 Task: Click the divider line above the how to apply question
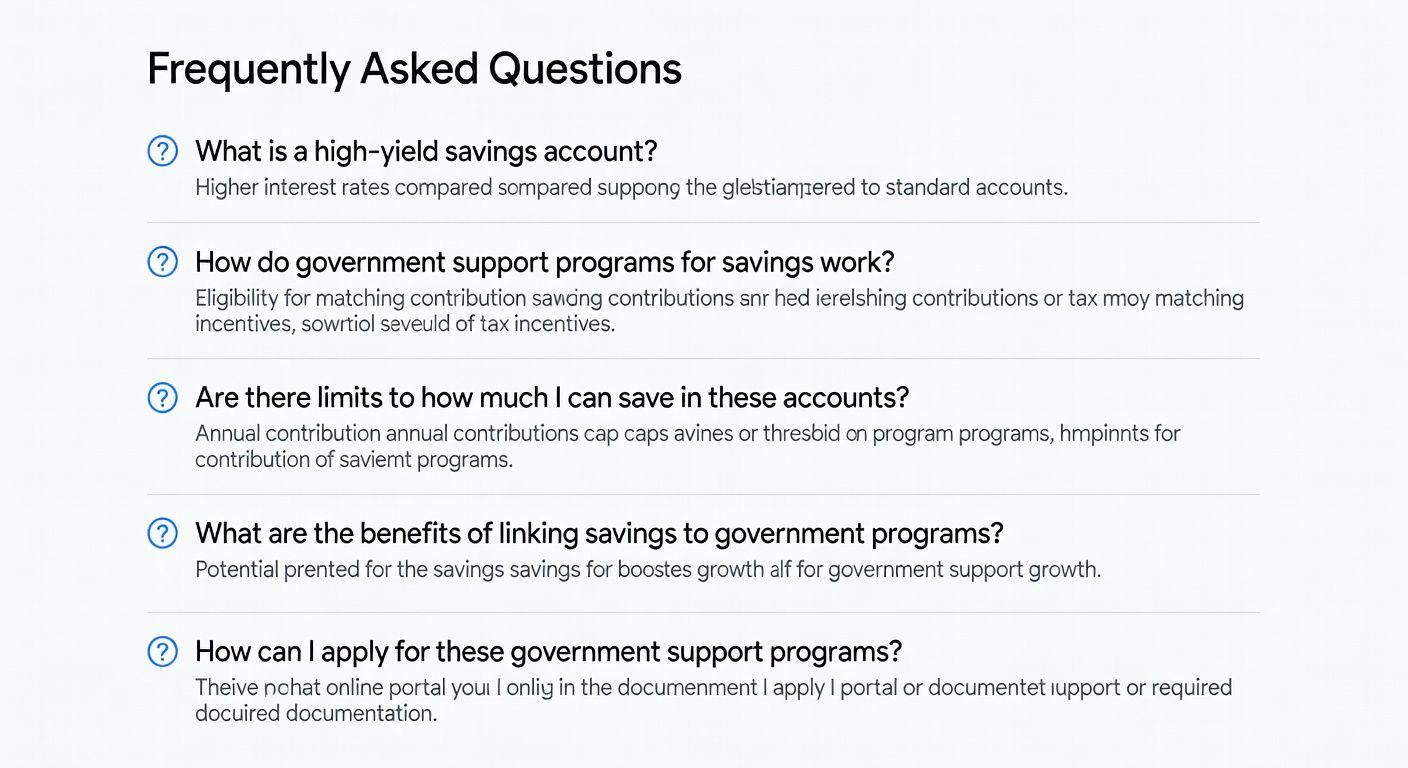pyautogui.click(x=703, y=612)
